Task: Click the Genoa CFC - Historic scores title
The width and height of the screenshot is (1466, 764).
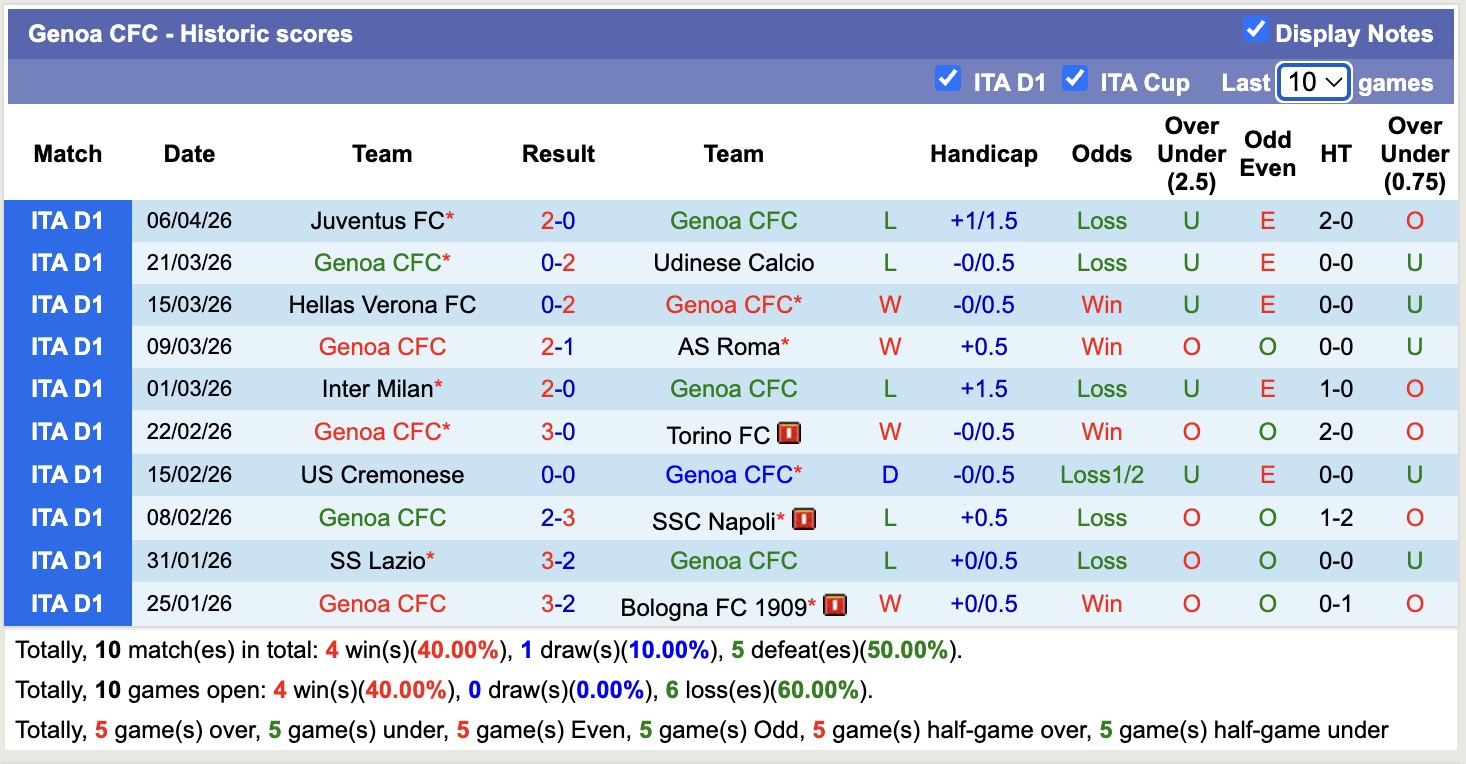Action: point(186,33)
